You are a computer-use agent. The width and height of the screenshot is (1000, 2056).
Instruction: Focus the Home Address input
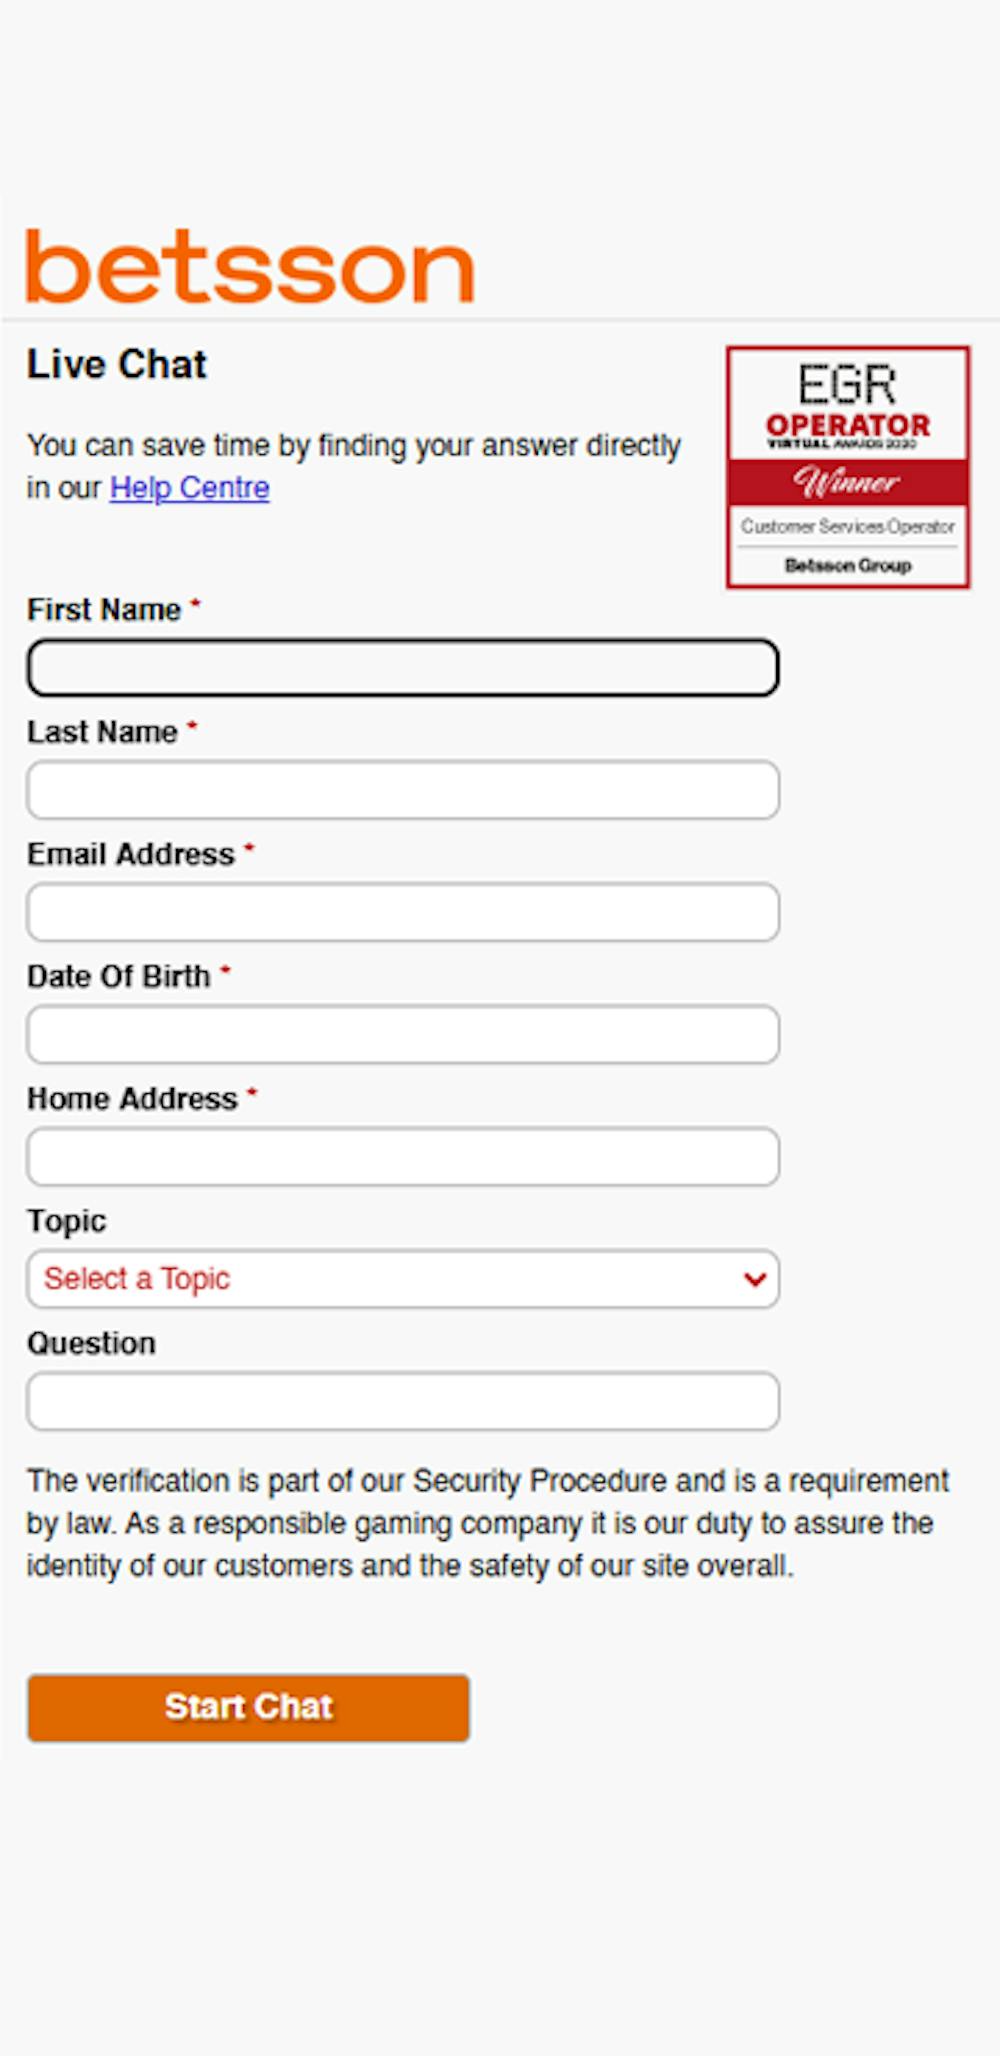pos(403,1157)
